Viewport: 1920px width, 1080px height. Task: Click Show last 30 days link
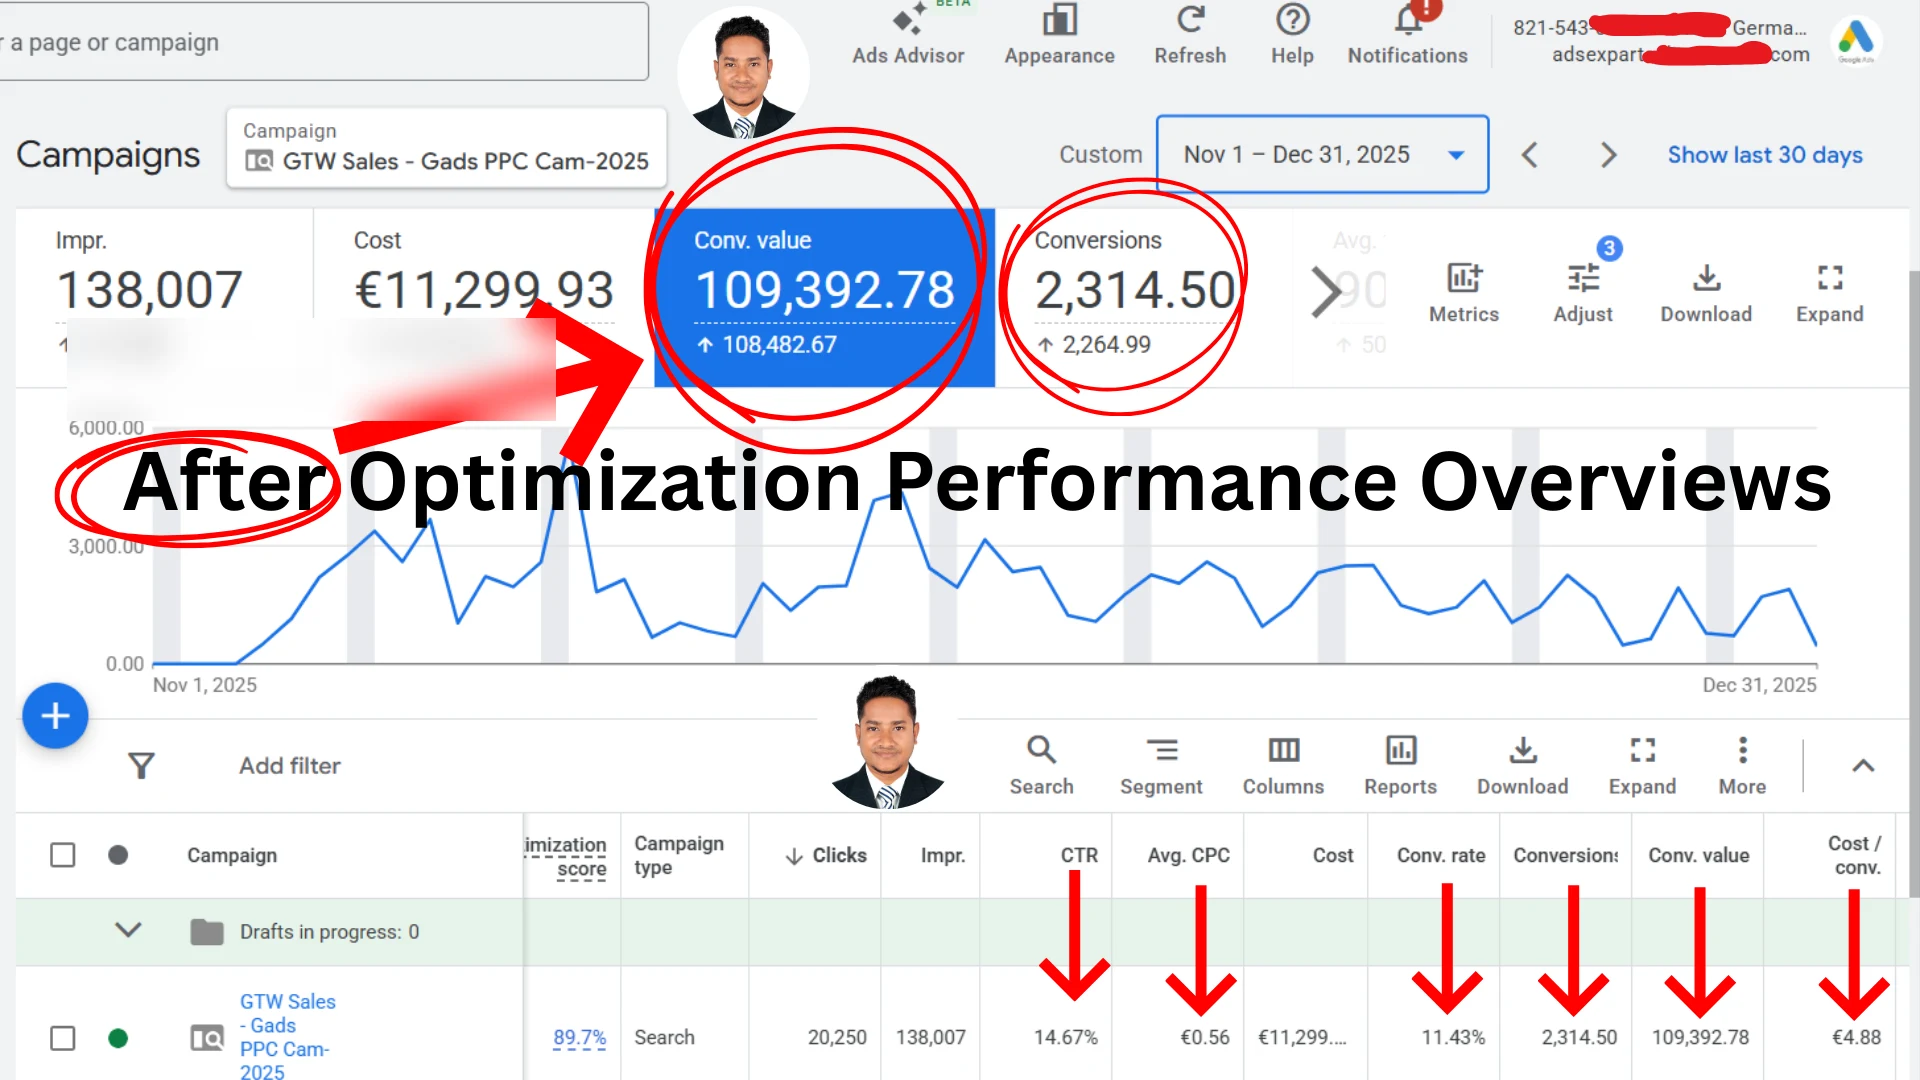[1765, 155]
